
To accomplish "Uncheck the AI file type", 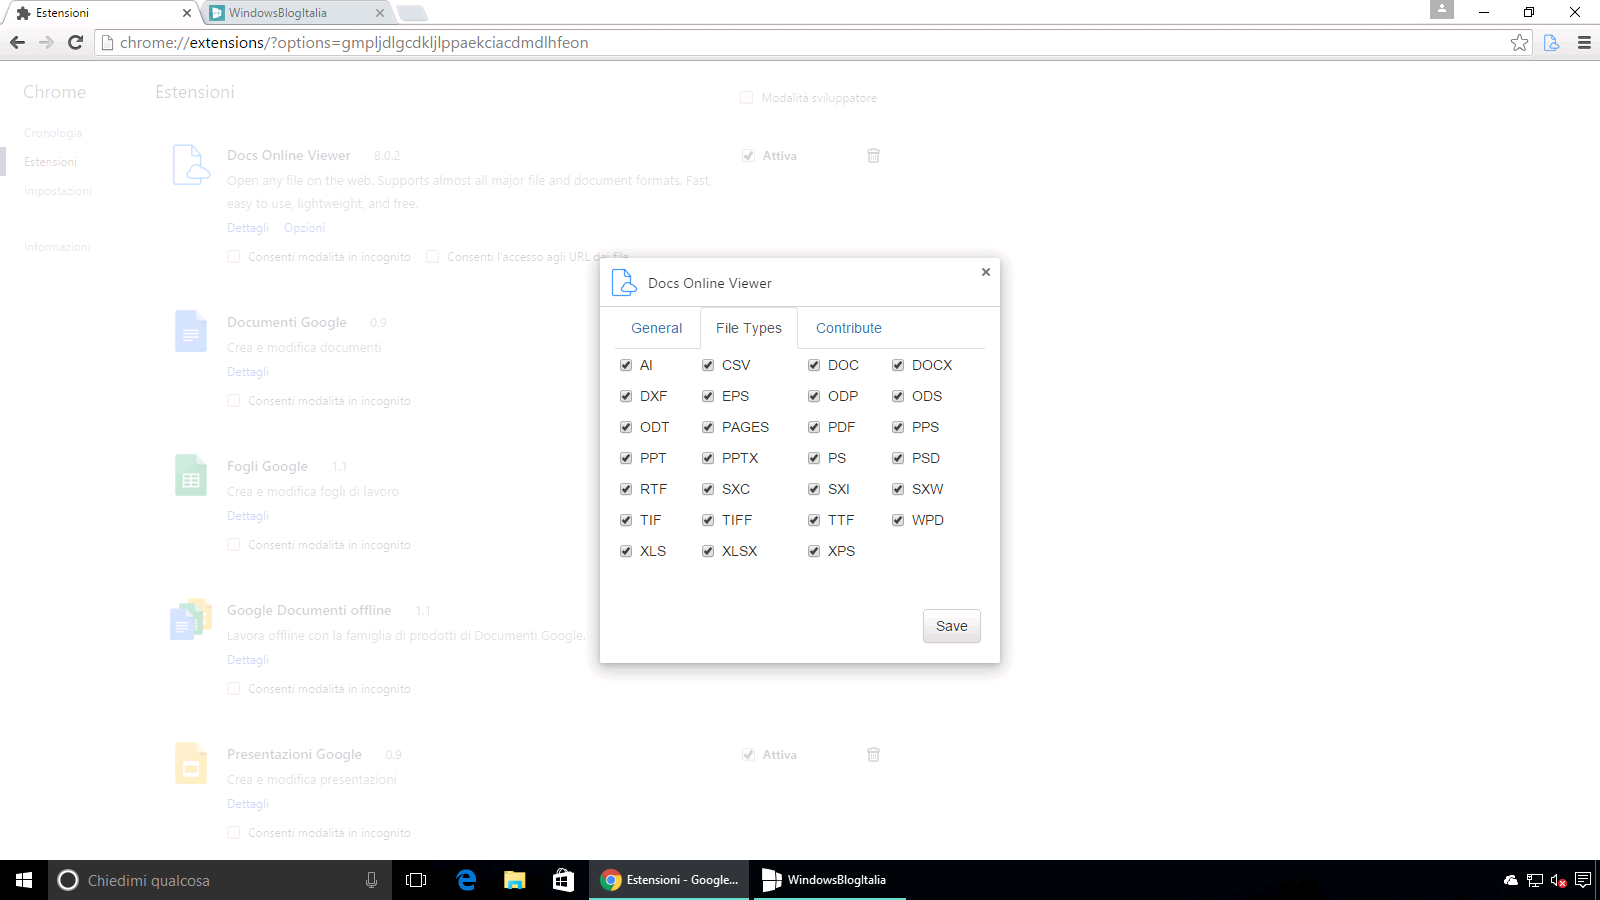I will click(x=626, y=365).
